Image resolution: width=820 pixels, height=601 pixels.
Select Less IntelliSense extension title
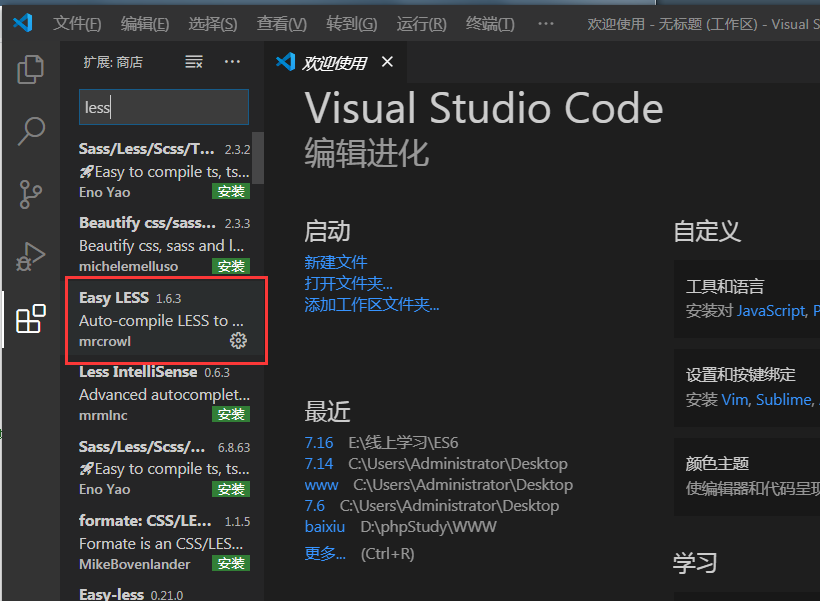(138, 372)
